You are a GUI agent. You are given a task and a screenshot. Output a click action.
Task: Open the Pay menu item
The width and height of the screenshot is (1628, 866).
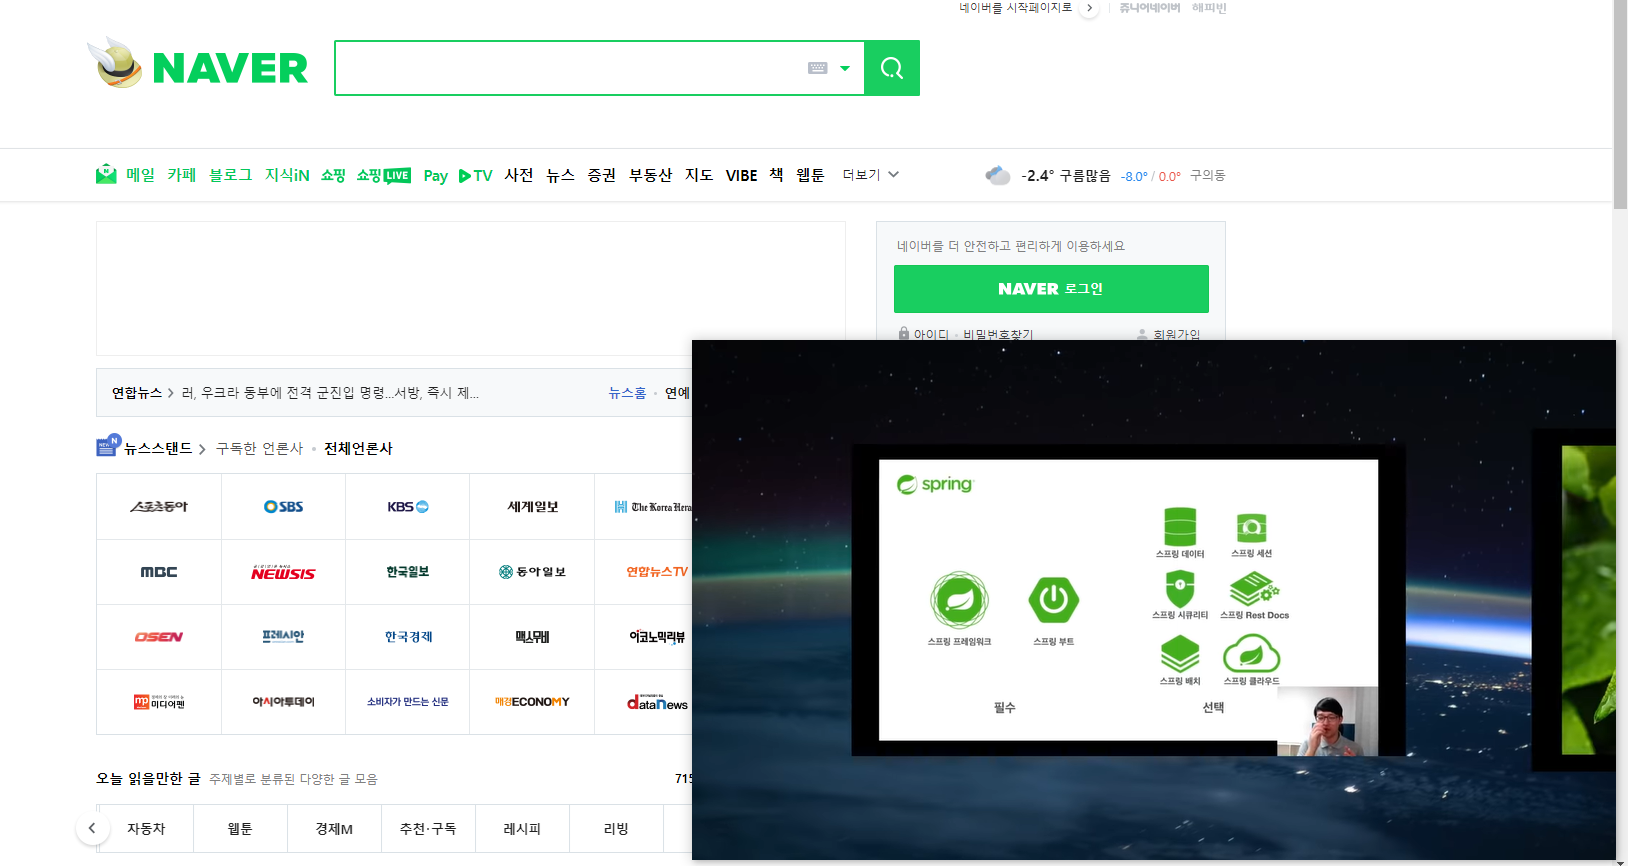[435, 176]
